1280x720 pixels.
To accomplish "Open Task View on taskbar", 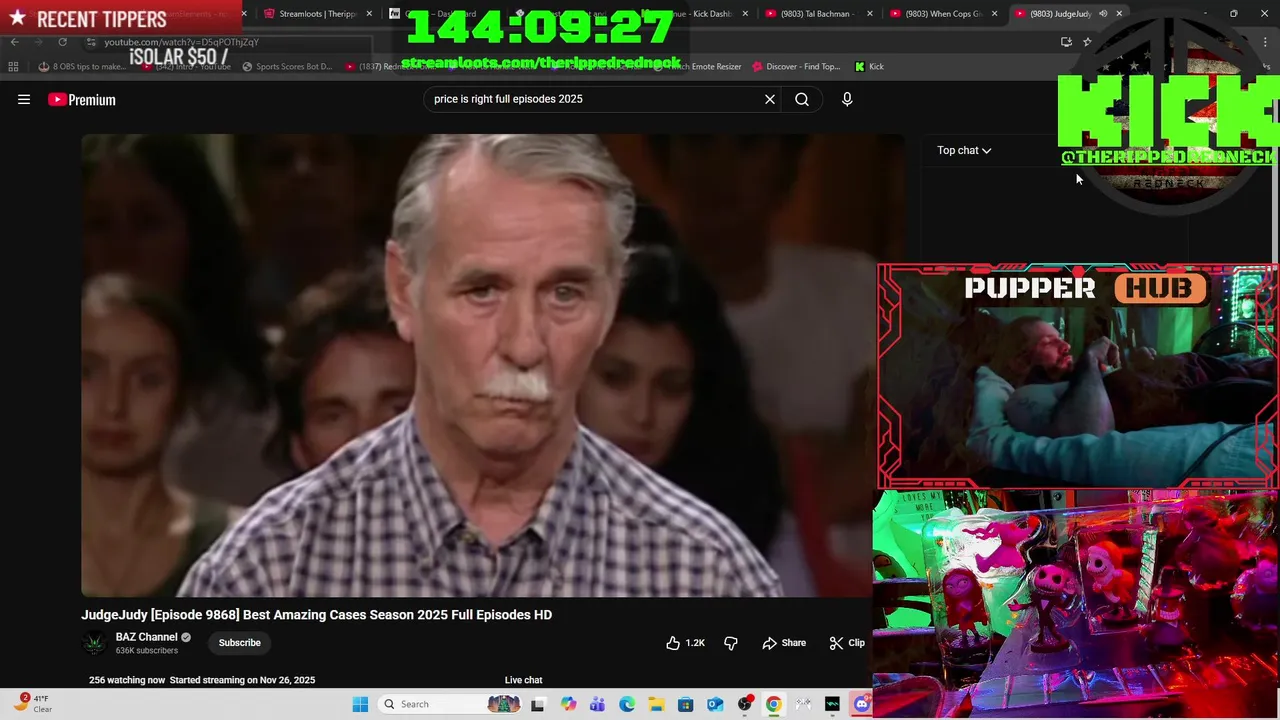I will tap(537, 704).
